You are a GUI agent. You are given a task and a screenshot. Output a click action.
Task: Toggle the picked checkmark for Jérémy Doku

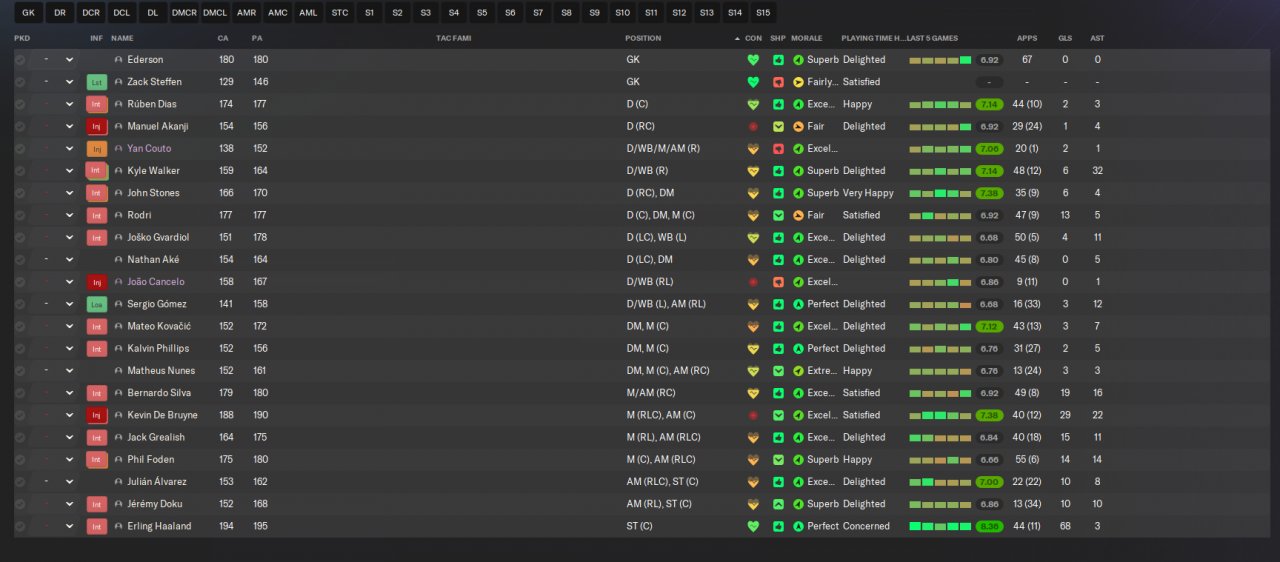[x=20, y=504]
